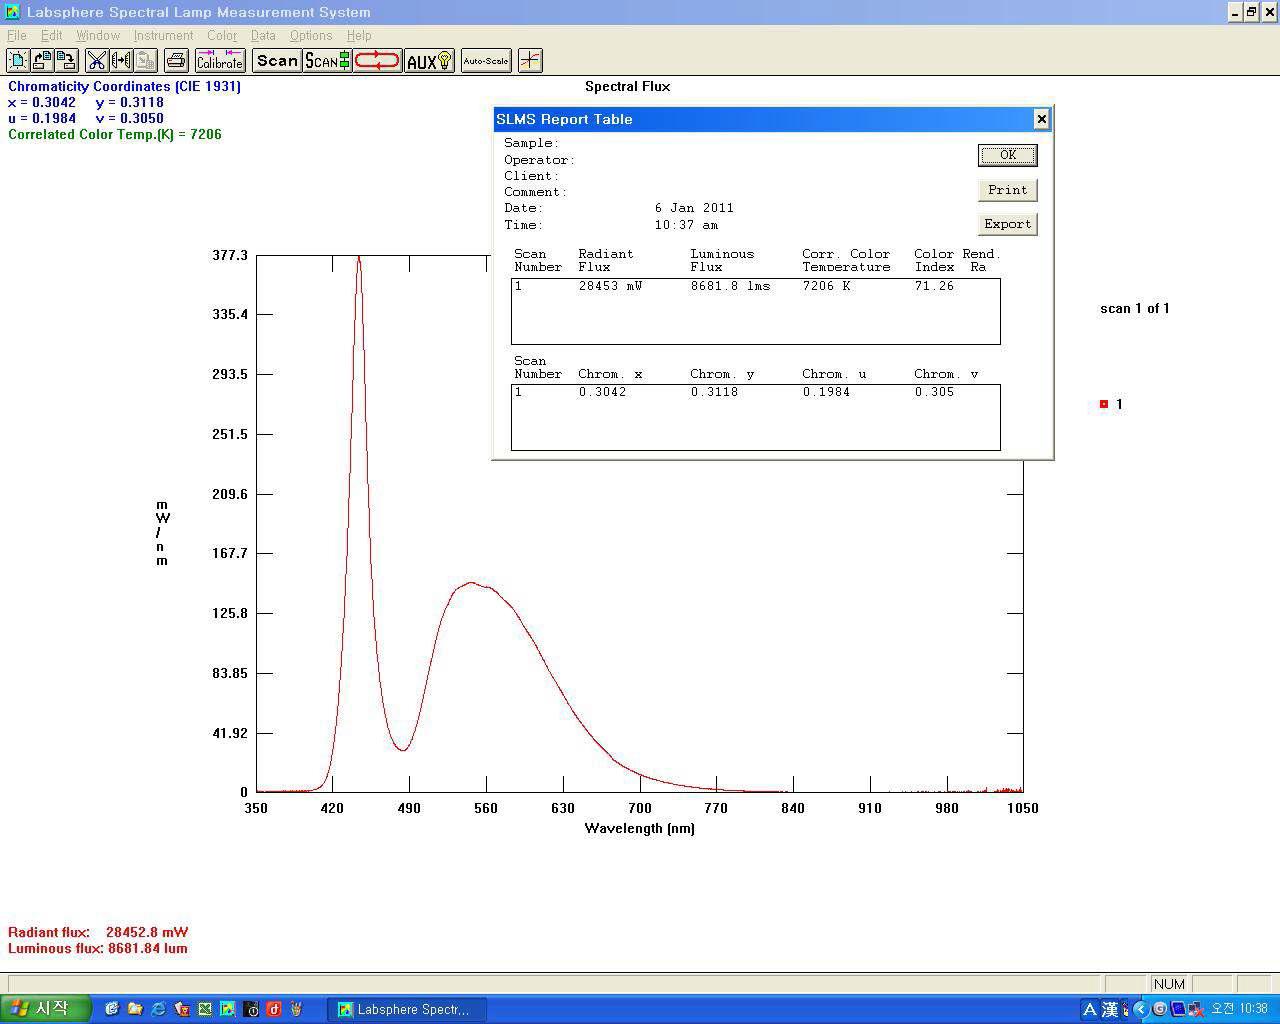Screen dimensions: 1280x1024
Task: Click the language bar A input mode icon
Action: pos(1090,1009)
